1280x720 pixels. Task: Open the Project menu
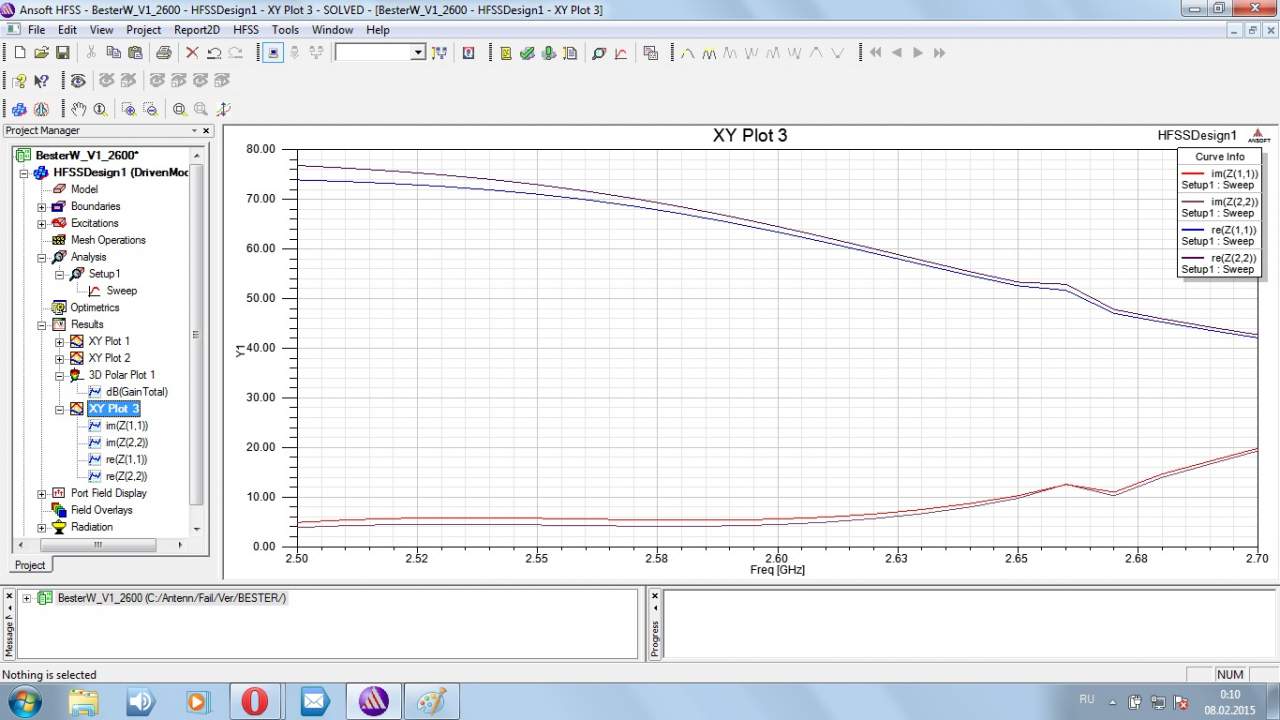coord(143,30)
